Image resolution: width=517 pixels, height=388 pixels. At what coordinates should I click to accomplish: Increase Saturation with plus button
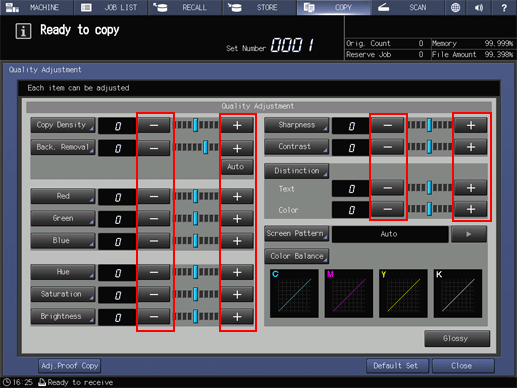click(237, 294)
